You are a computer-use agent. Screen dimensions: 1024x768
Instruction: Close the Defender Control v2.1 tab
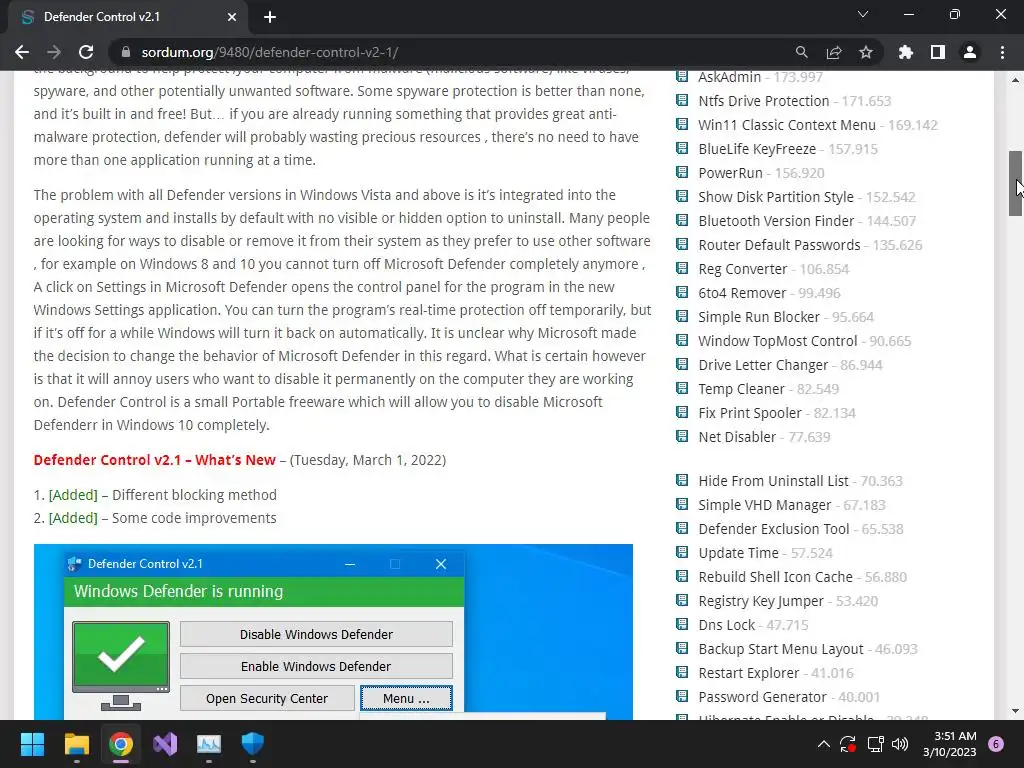point(232,17)
